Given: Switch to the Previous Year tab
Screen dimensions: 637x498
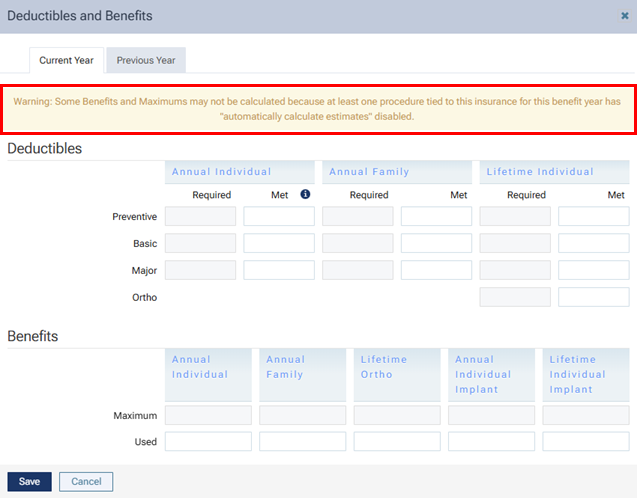Looking at the screenshot, I should coord(146,60).
